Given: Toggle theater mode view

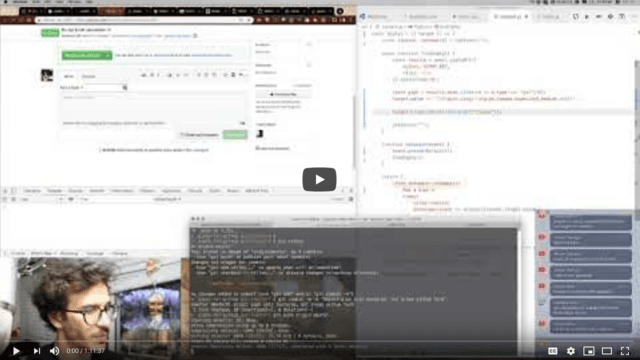Looking at the screenshot, I should pyautogui.click(x=607, y=351).
